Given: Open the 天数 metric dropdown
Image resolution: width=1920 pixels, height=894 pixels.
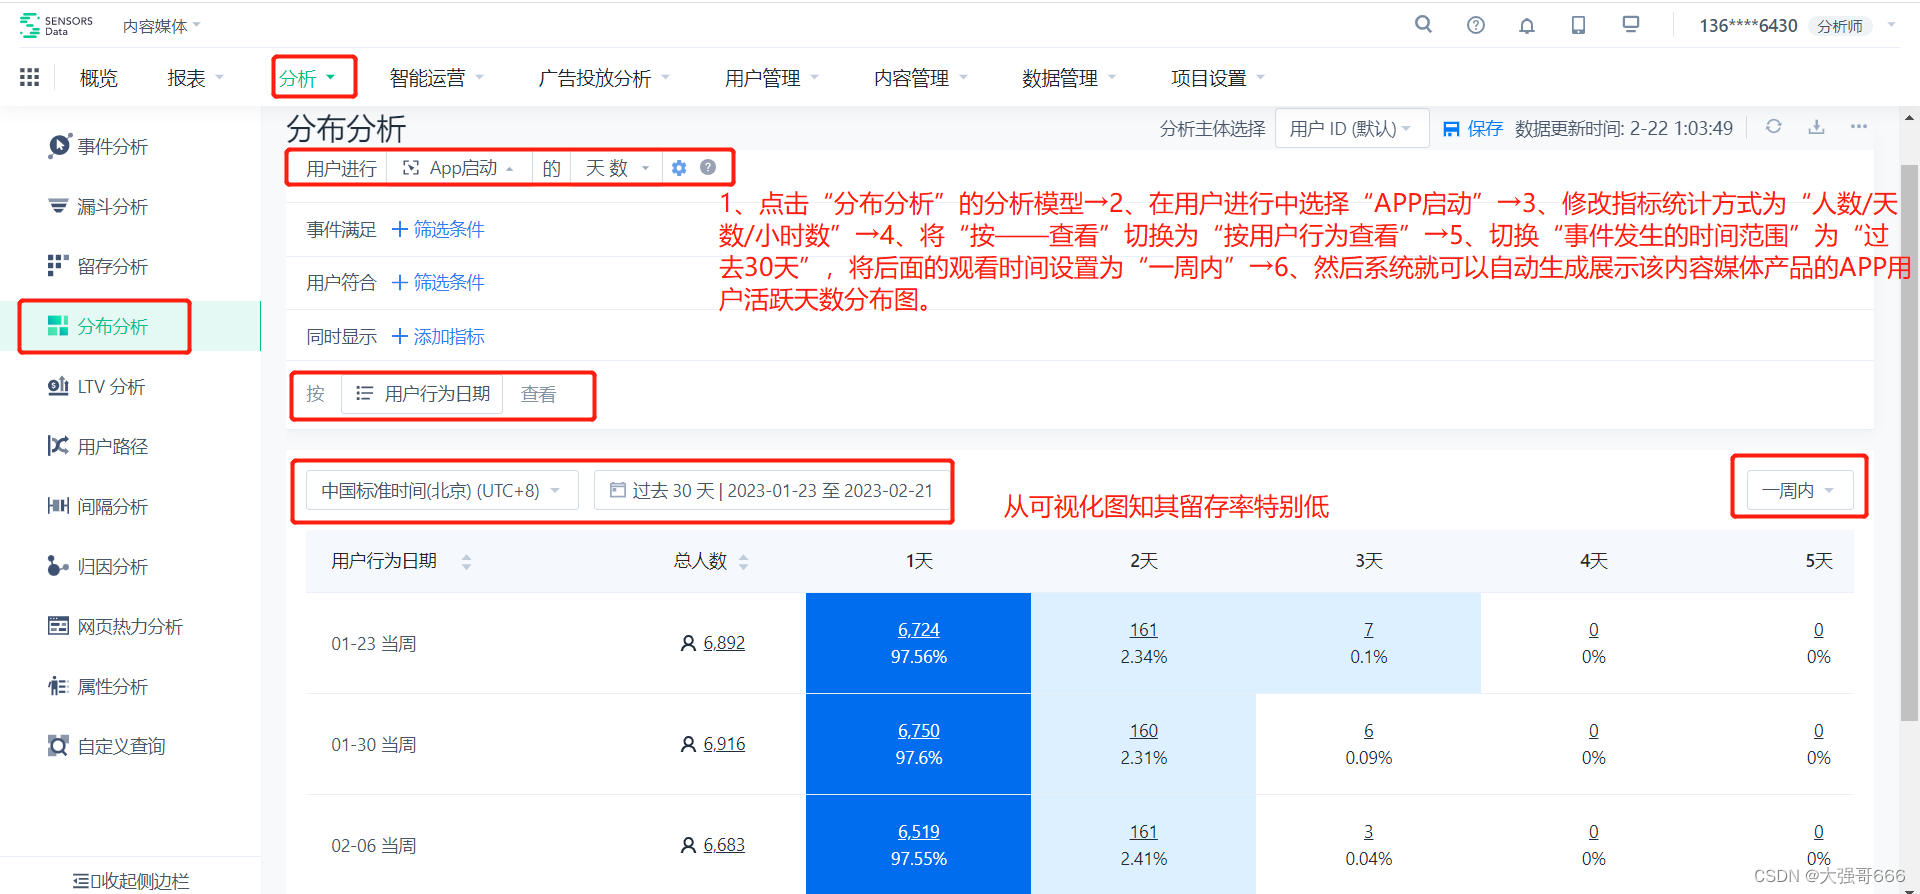Looking at the screenshot, I should click(617, 168).
